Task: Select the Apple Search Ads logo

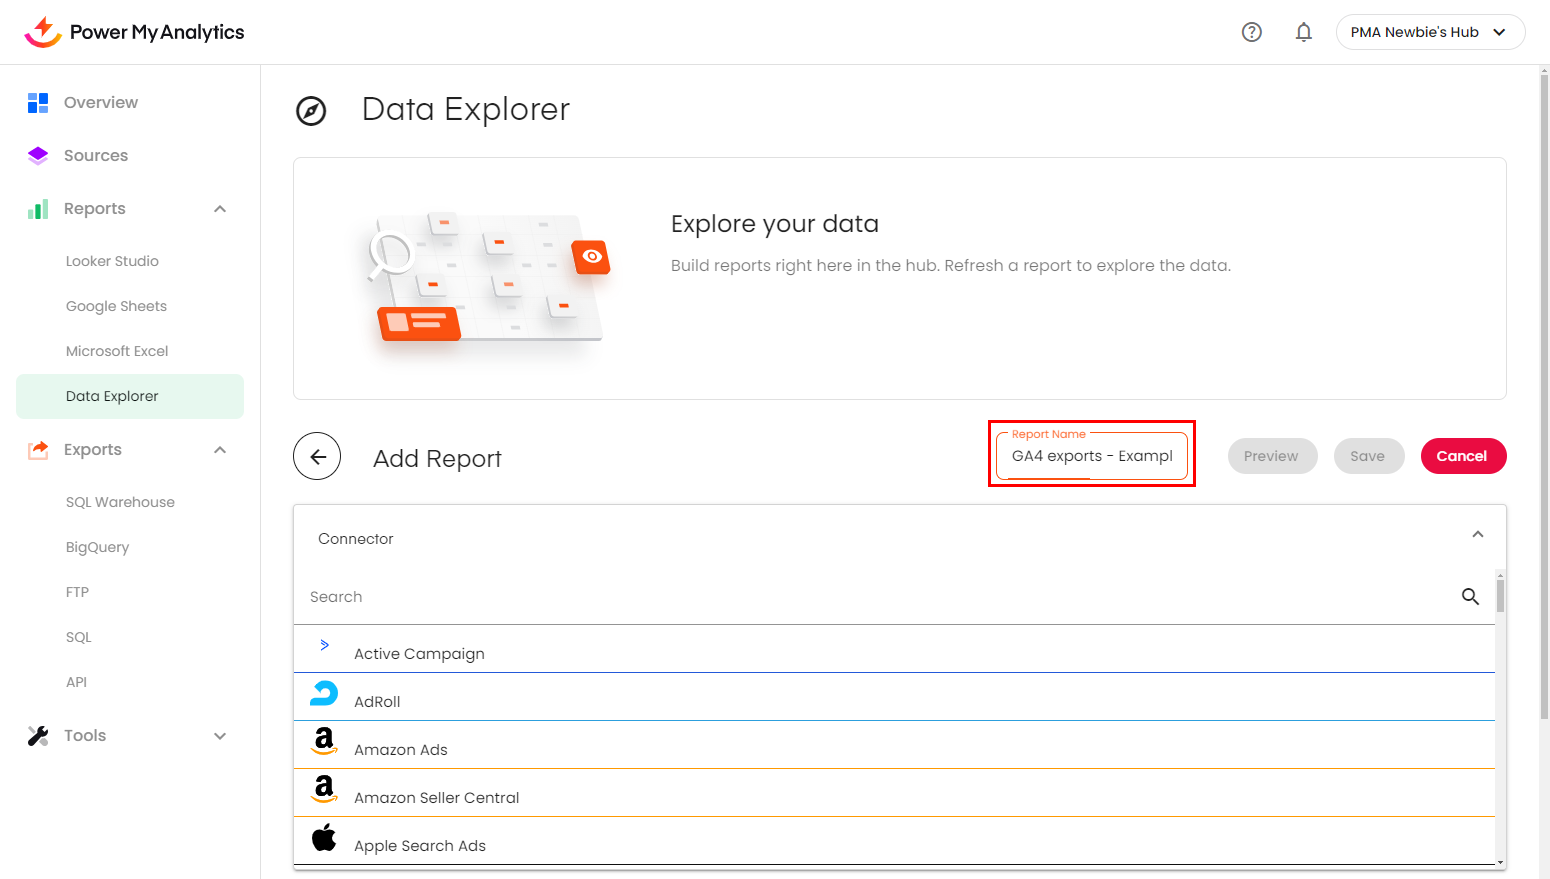Action: click(x=324, y=838)
